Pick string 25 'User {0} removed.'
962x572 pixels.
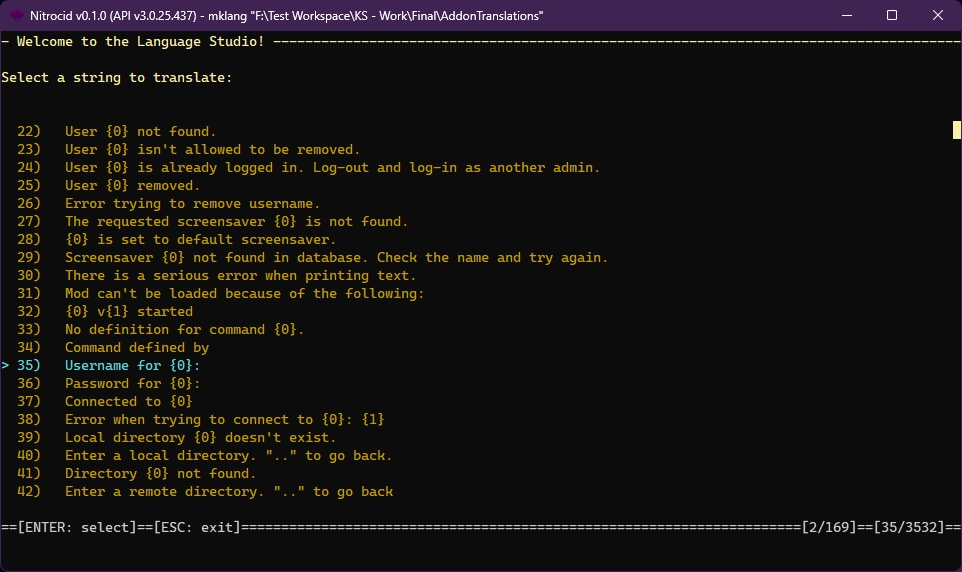(x=132, y=186)
